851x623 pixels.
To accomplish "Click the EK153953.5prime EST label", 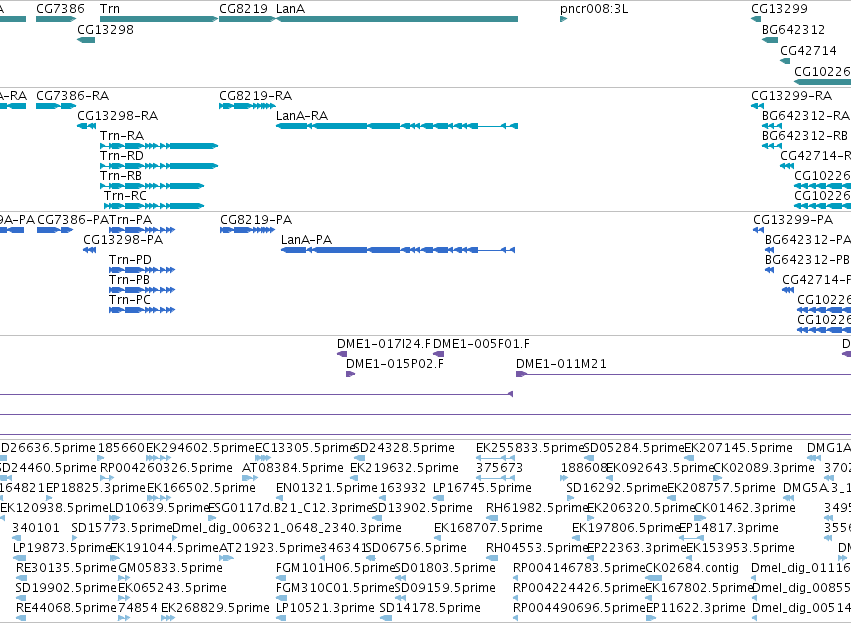I will coord(740,549).
